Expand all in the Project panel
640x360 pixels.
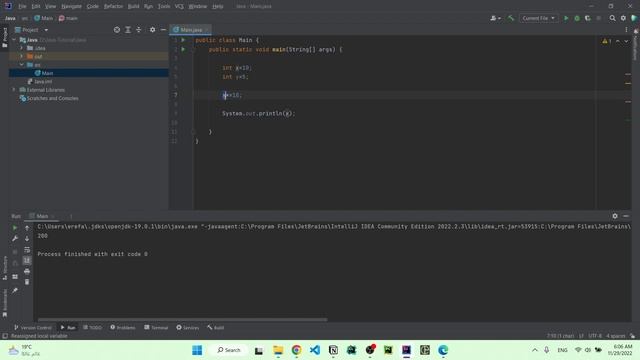coord(128,30)
